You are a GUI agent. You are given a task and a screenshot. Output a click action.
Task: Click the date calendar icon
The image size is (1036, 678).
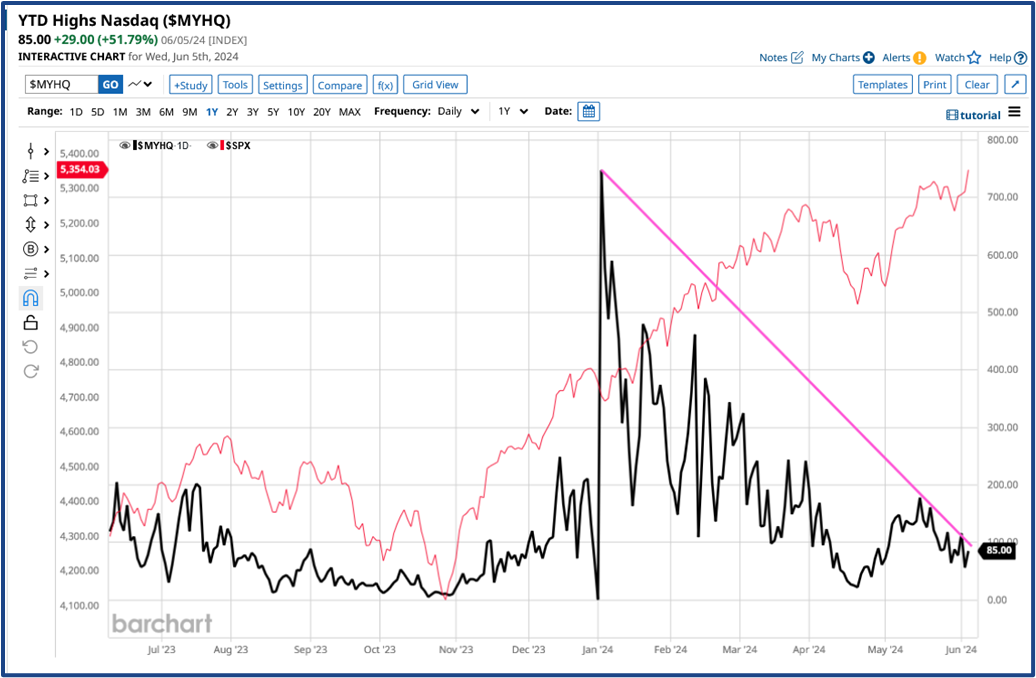tap(588, 111)
